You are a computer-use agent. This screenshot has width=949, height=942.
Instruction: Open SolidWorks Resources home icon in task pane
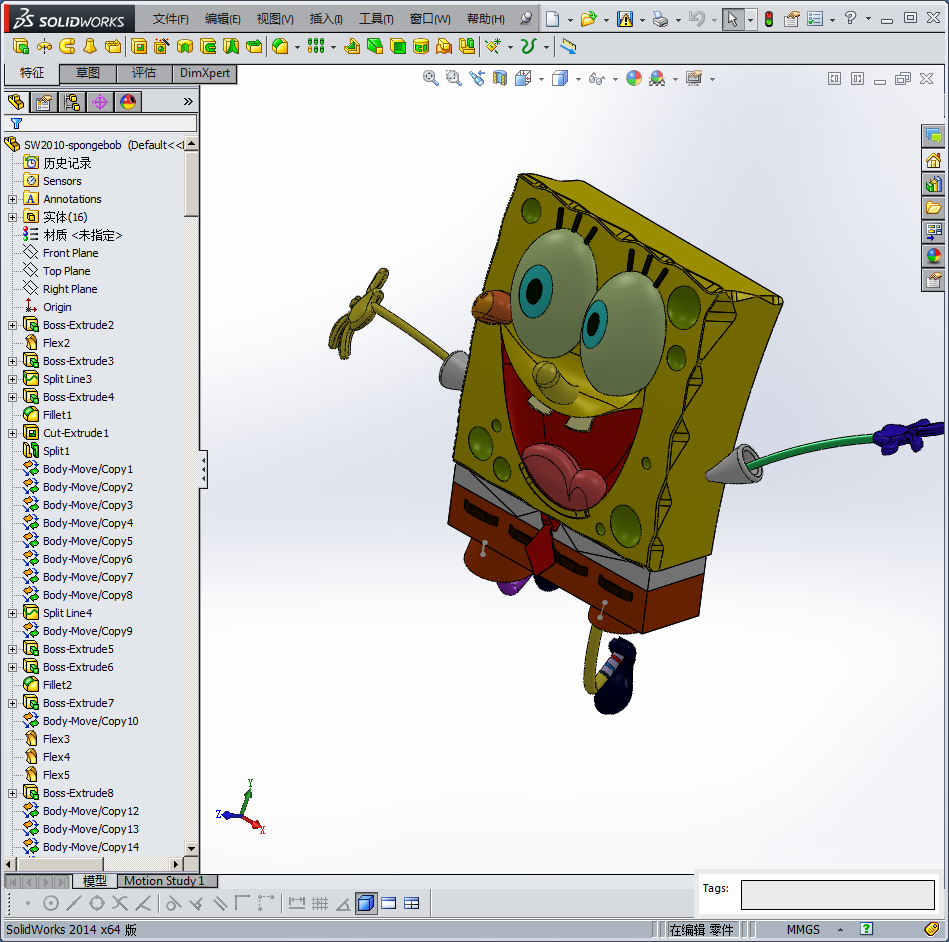click(934, 160)
